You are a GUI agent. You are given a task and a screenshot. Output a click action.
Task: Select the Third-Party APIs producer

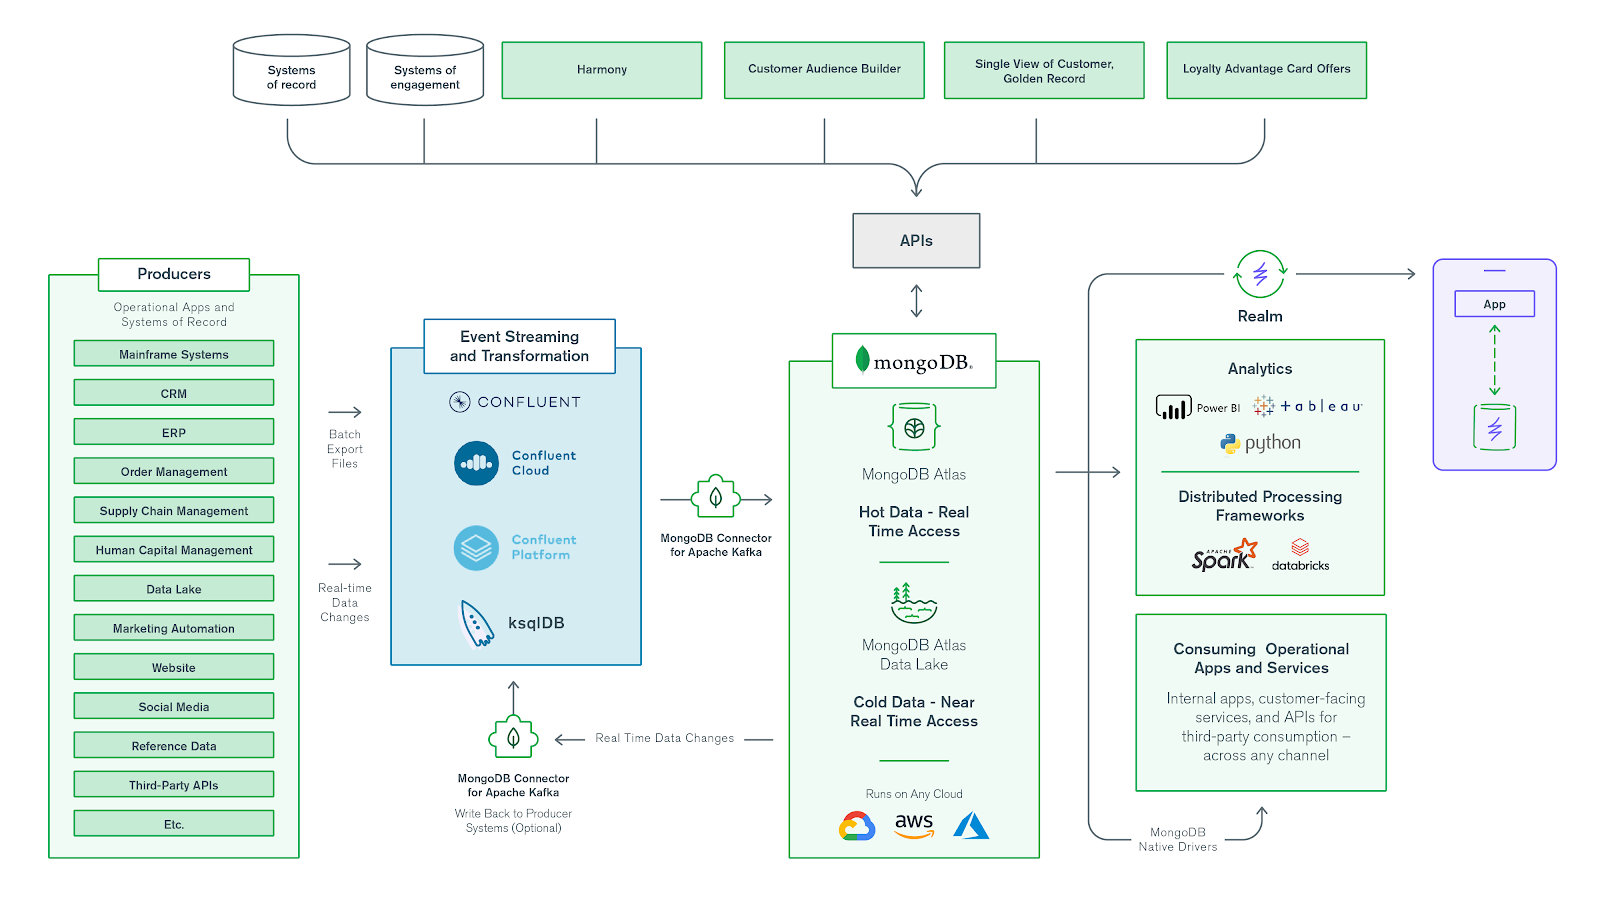[x=174, y=785]
